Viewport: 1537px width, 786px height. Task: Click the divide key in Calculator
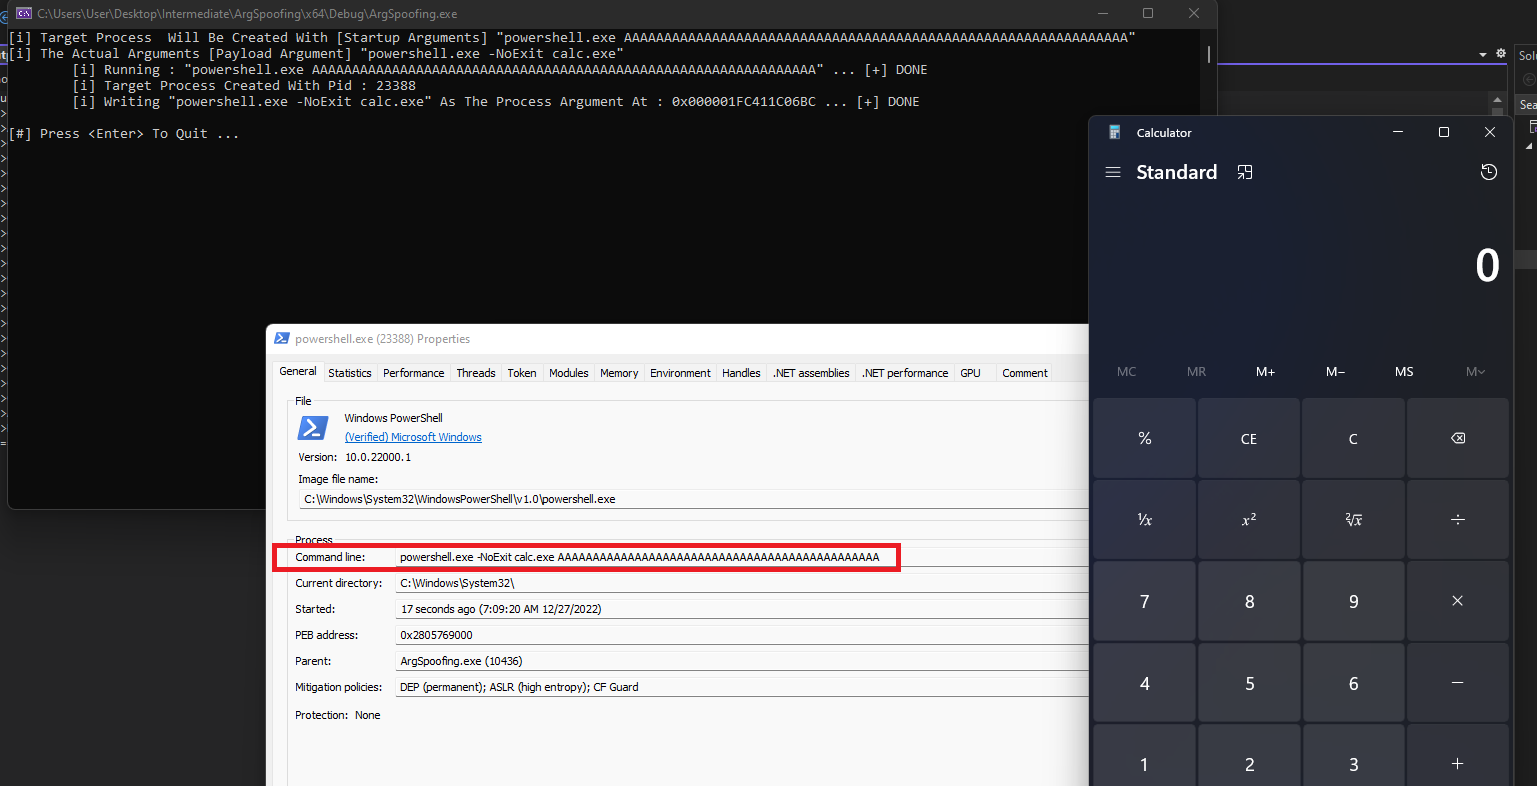tap(1457, 519)
